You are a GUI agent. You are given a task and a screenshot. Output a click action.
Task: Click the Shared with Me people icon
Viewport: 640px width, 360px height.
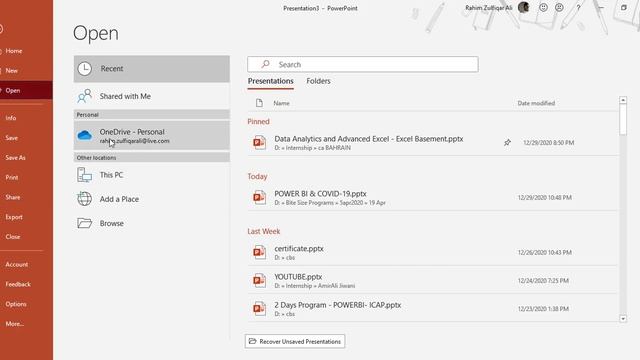pyautogui.click(x=84, y=96)
